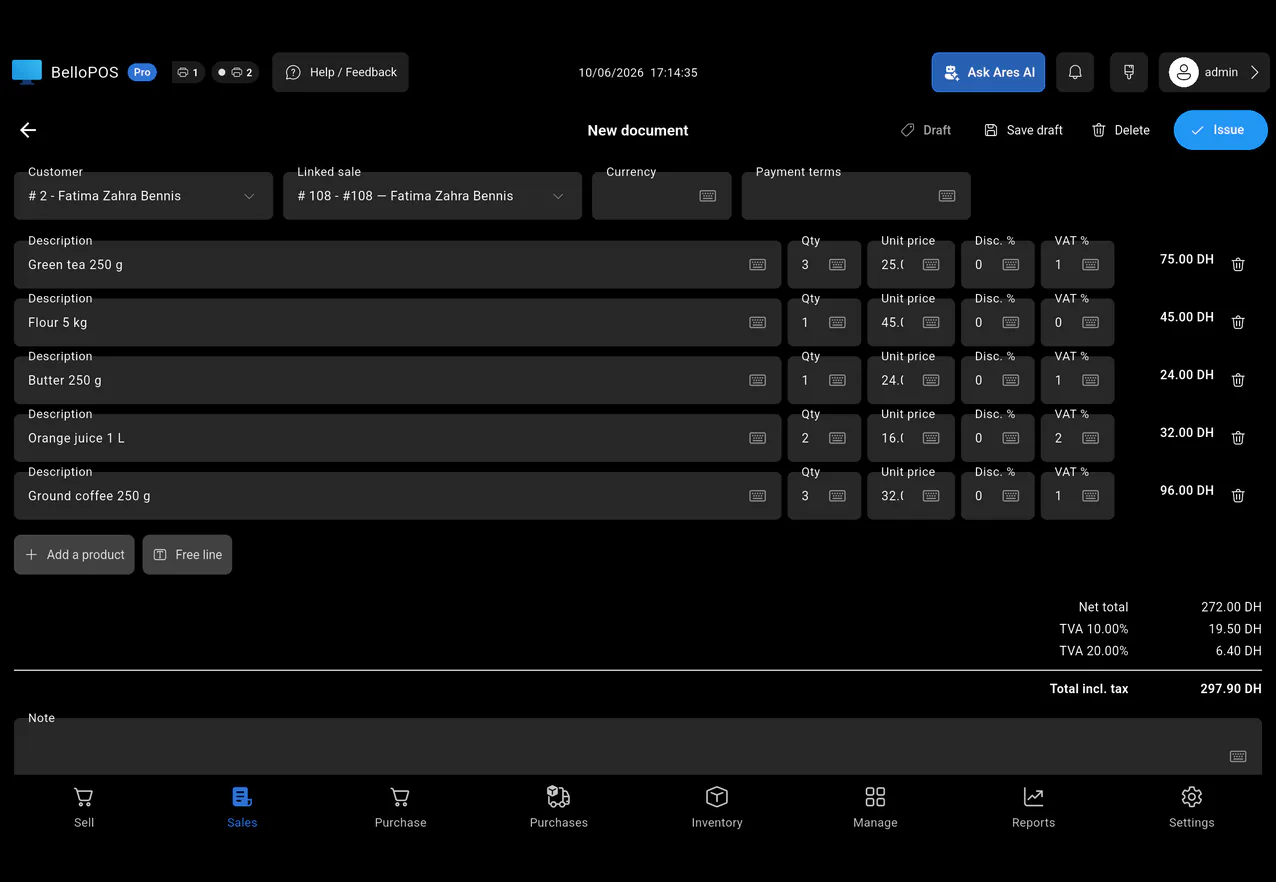Open the Reports tab
Image resolution: width=1276 pixels, height=882 pixels.
(x=1033, y=808)
